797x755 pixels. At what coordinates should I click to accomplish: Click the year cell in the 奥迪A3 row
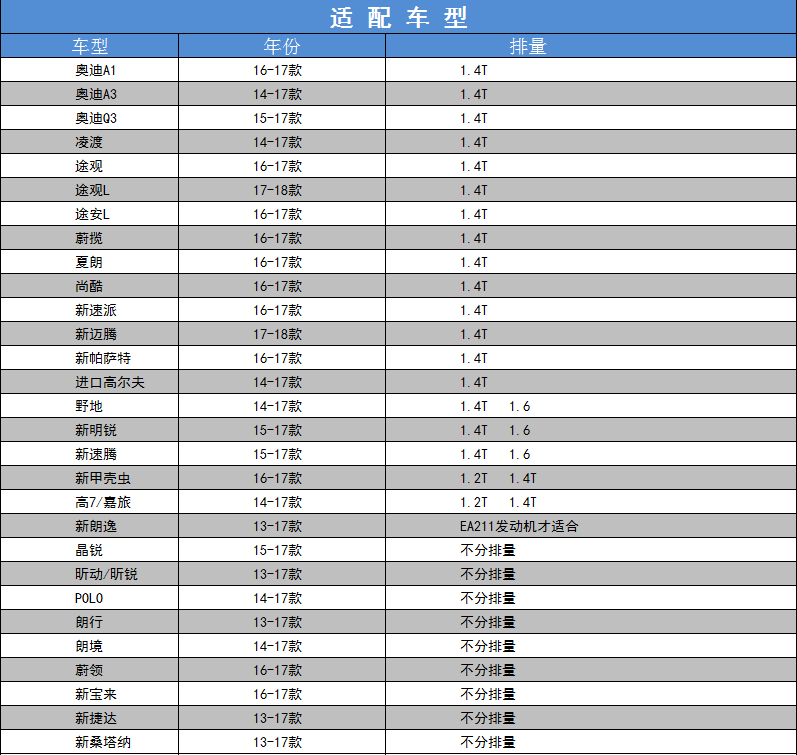(x=282, y=94)
